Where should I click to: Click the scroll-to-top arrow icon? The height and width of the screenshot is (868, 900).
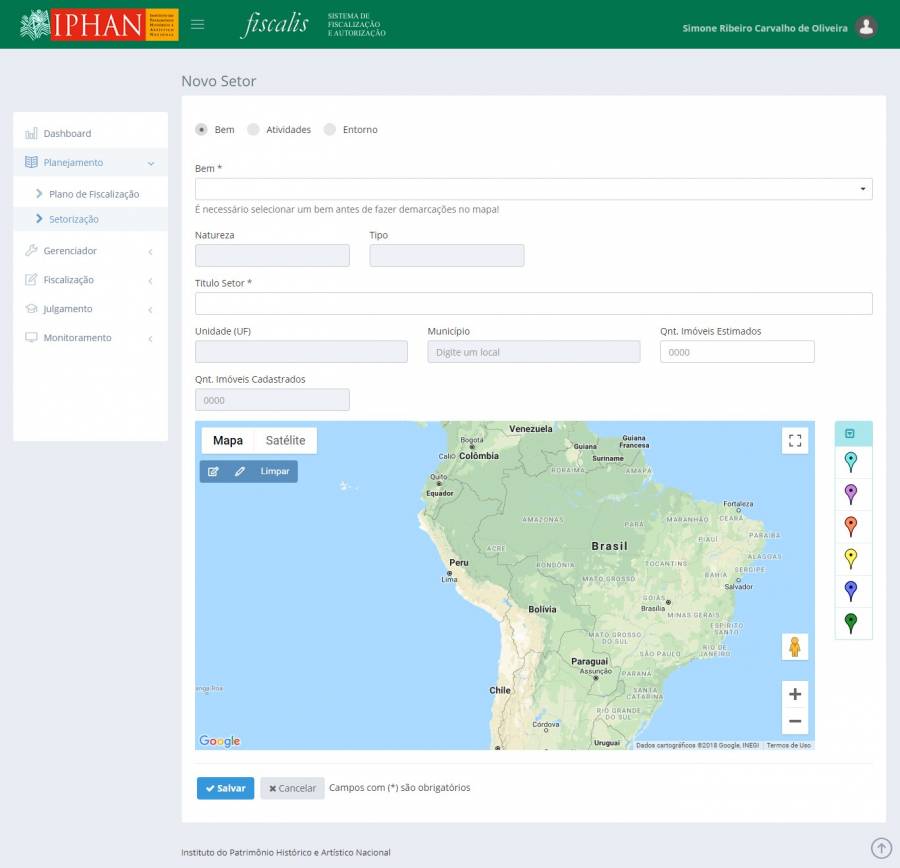click(x=881, y=848)
